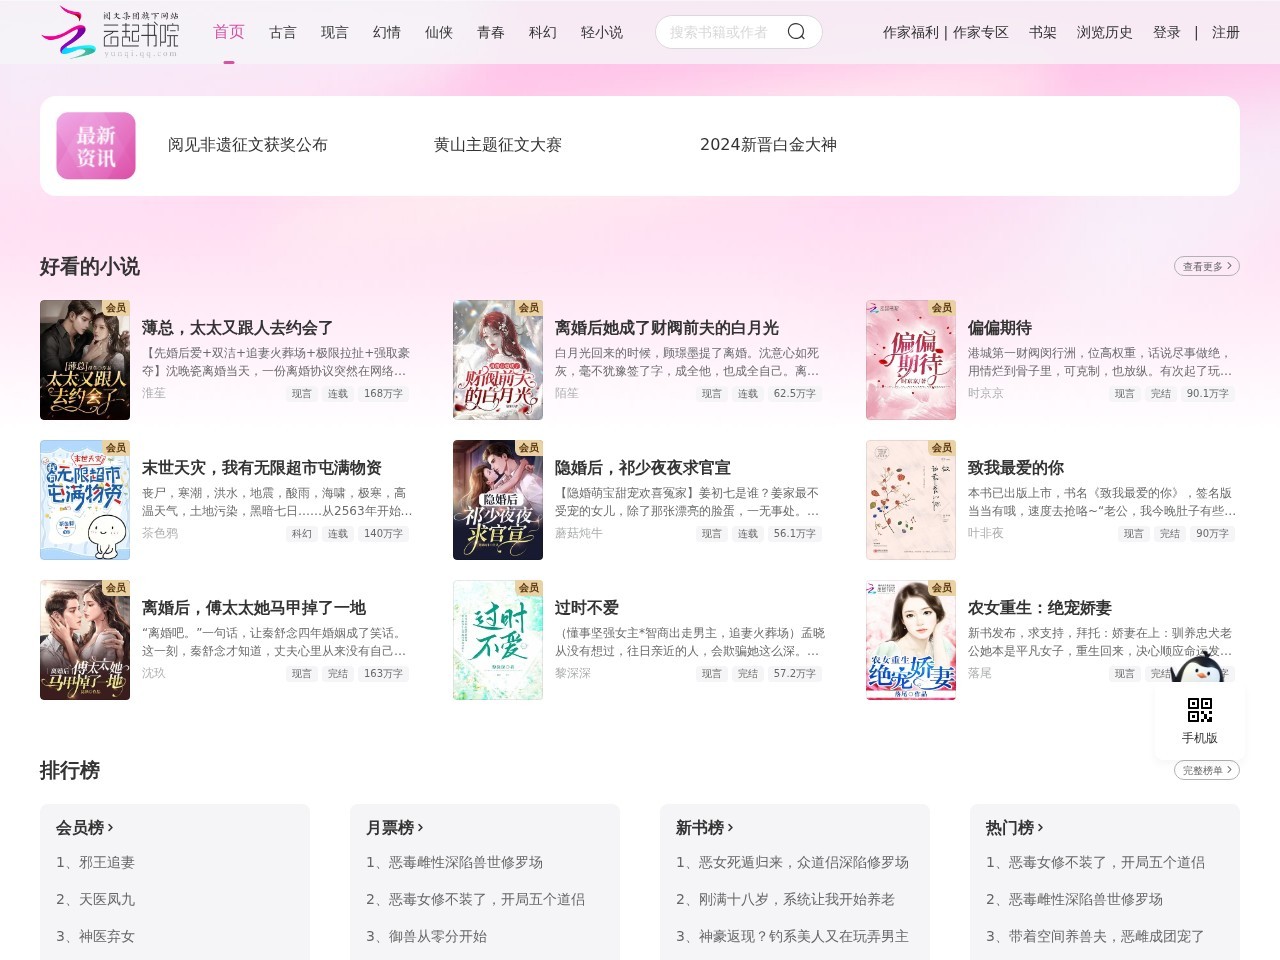
Task: Click the 登录 login link
Action: [1166, 33]
